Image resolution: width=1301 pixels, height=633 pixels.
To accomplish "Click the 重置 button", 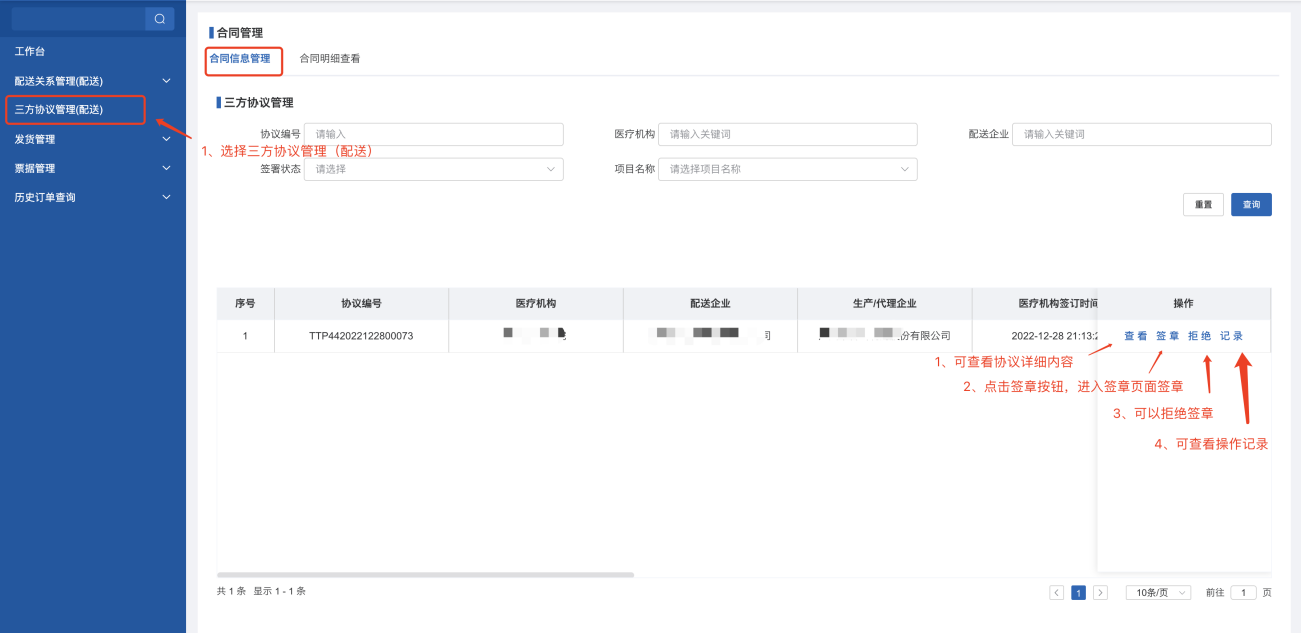I will pos(1203,204).
